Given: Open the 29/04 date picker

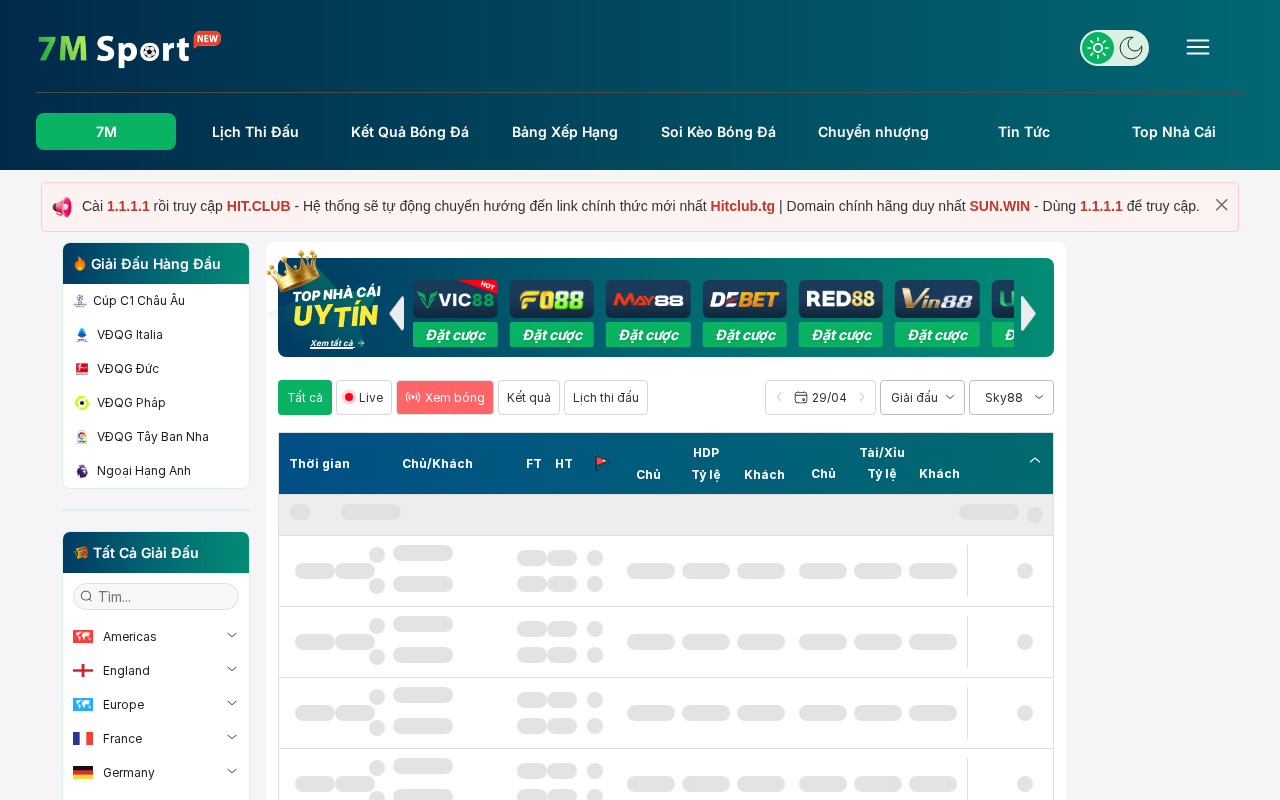Looking at the screenshot, I should coord(821,397).
